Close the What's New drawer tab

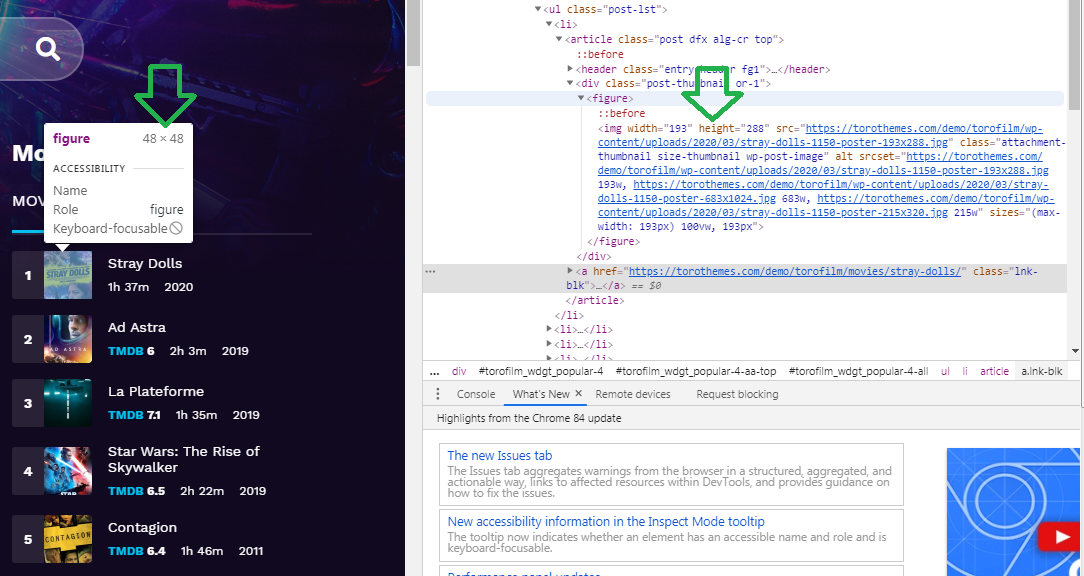(579, 393)
